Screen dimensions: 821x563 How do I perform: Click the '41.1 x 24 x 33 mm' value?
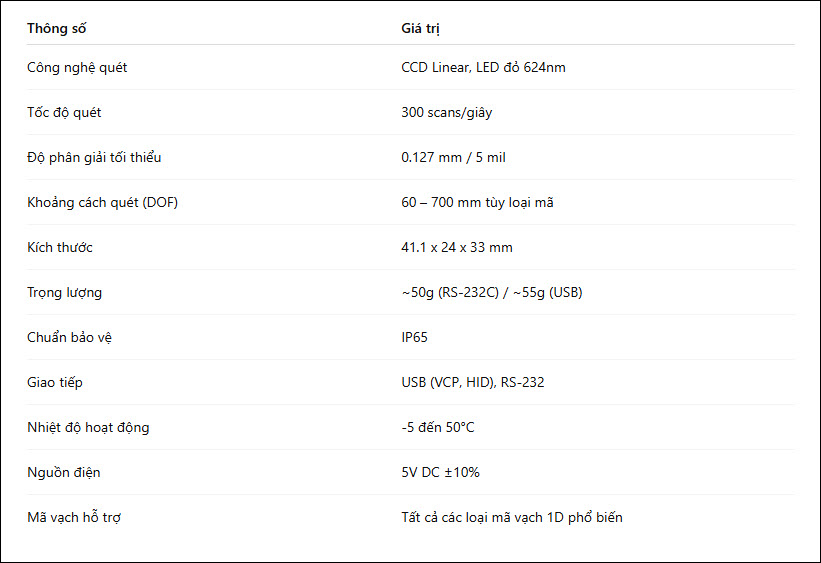[x=457, y=248]
